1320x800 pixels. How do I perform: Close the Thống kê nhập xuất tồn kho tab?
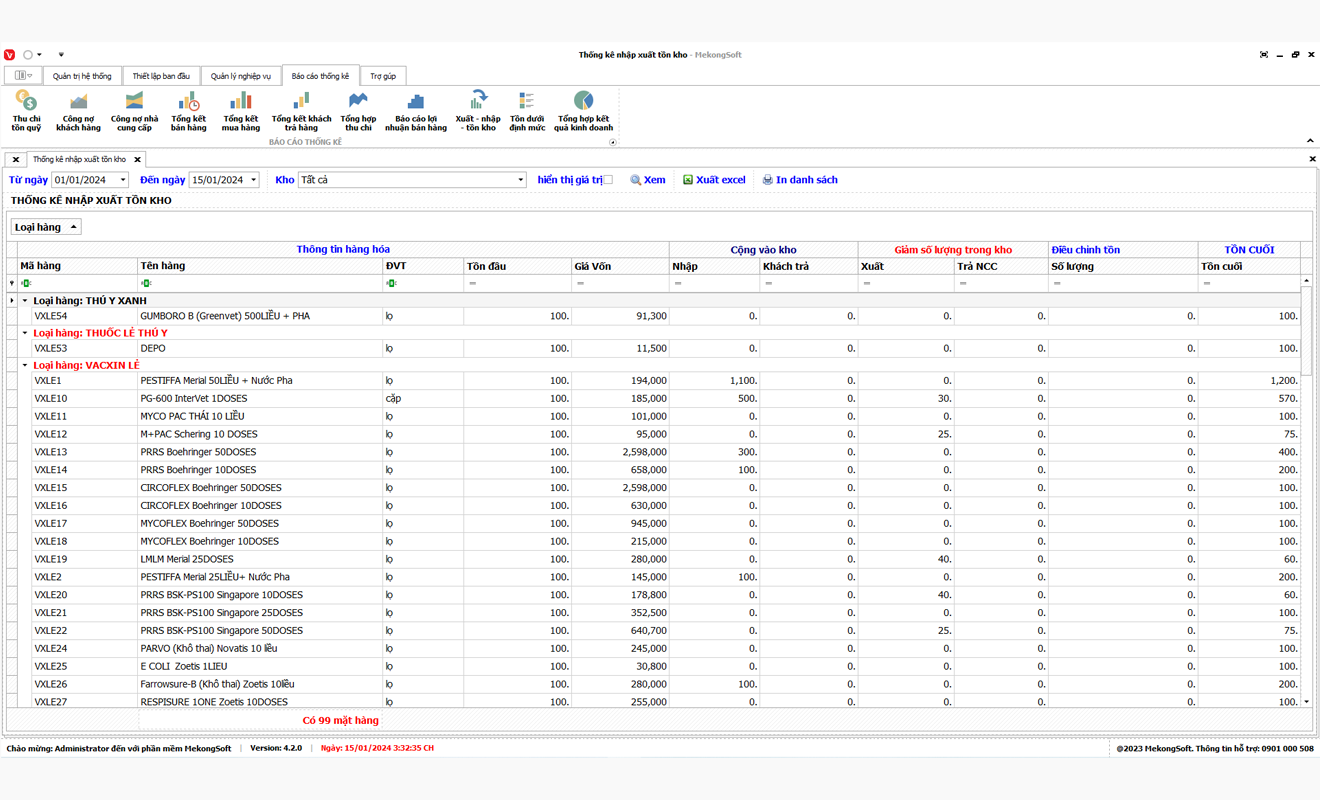click(x=138, y=159)
